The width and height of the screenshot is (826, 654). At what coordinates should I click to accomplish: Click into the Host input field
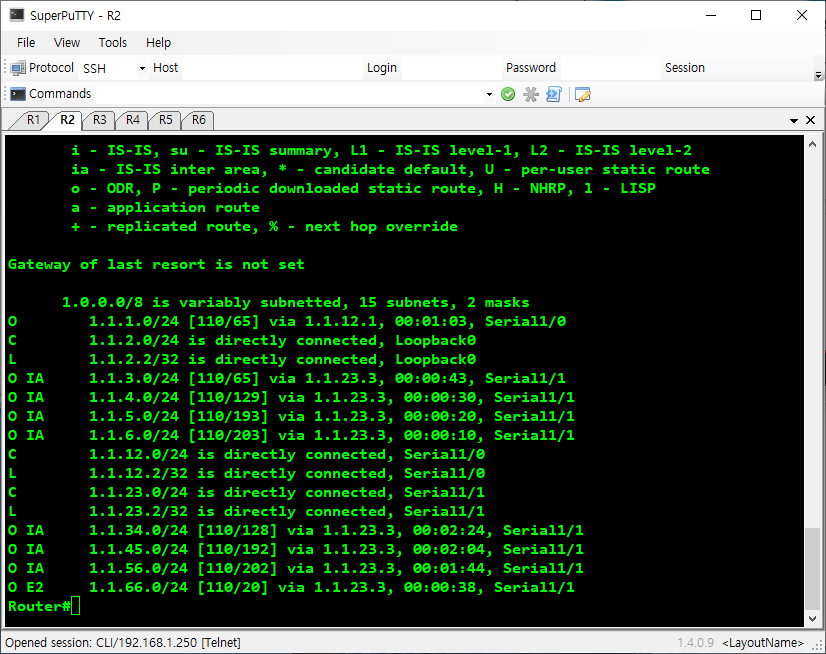click(272, 69)
